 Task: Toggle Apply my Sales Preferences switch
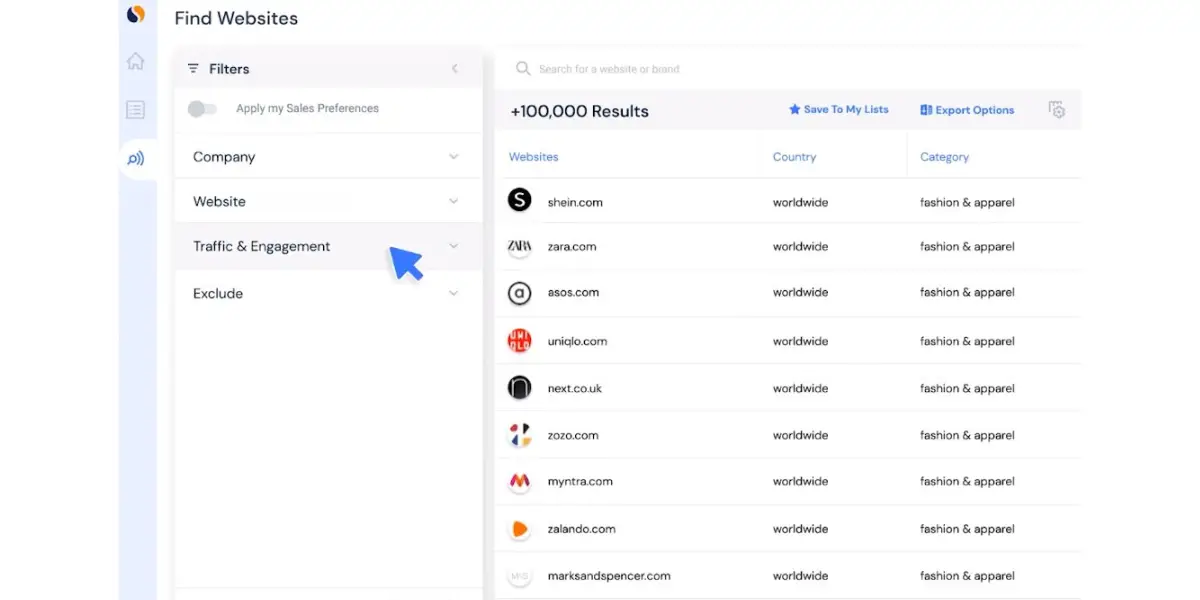[202, 109]
